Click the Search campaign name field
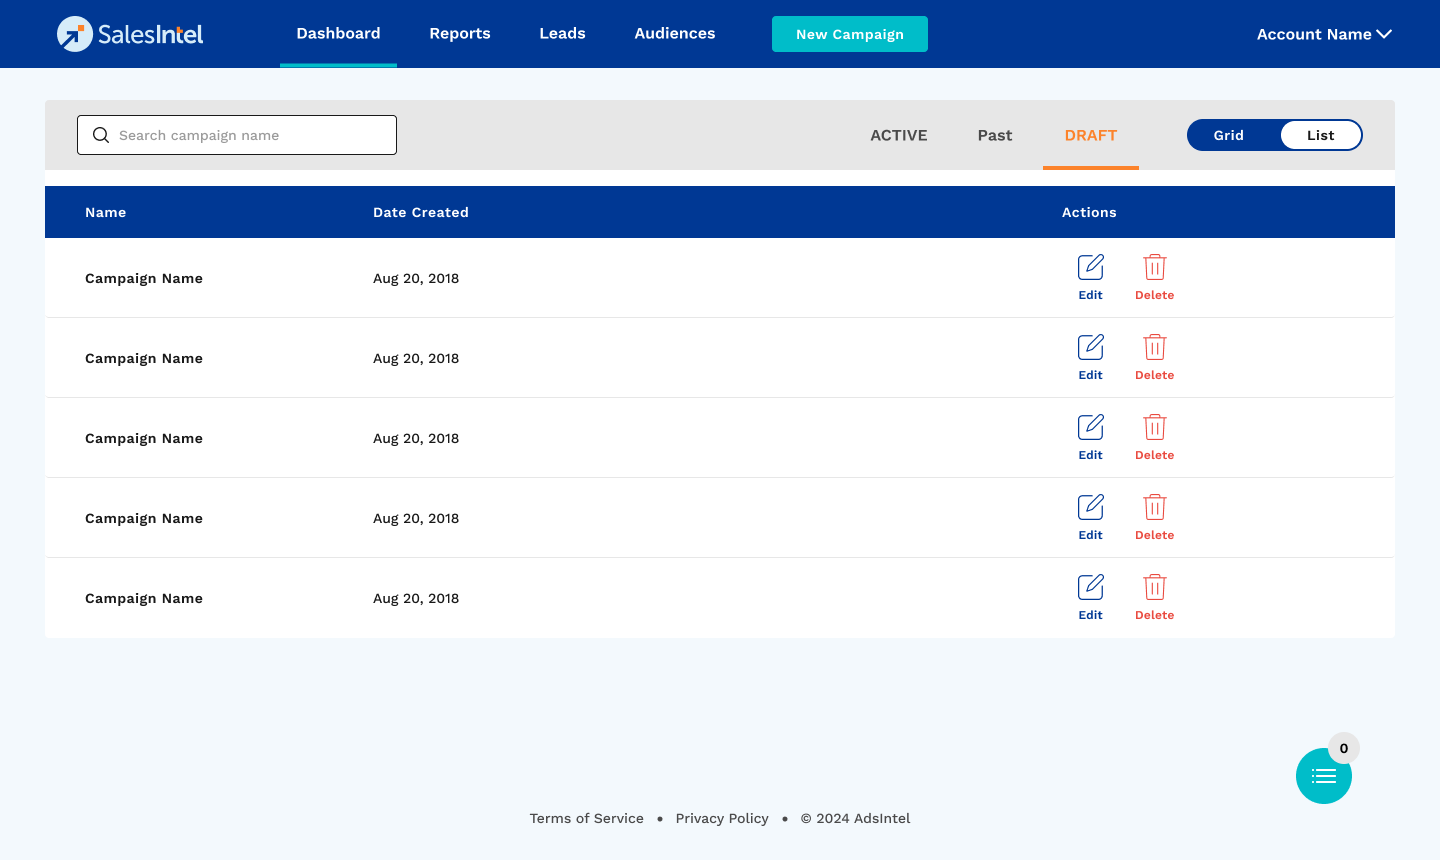This screenshot has height=860, width=1440. click(x=250, y=135)
